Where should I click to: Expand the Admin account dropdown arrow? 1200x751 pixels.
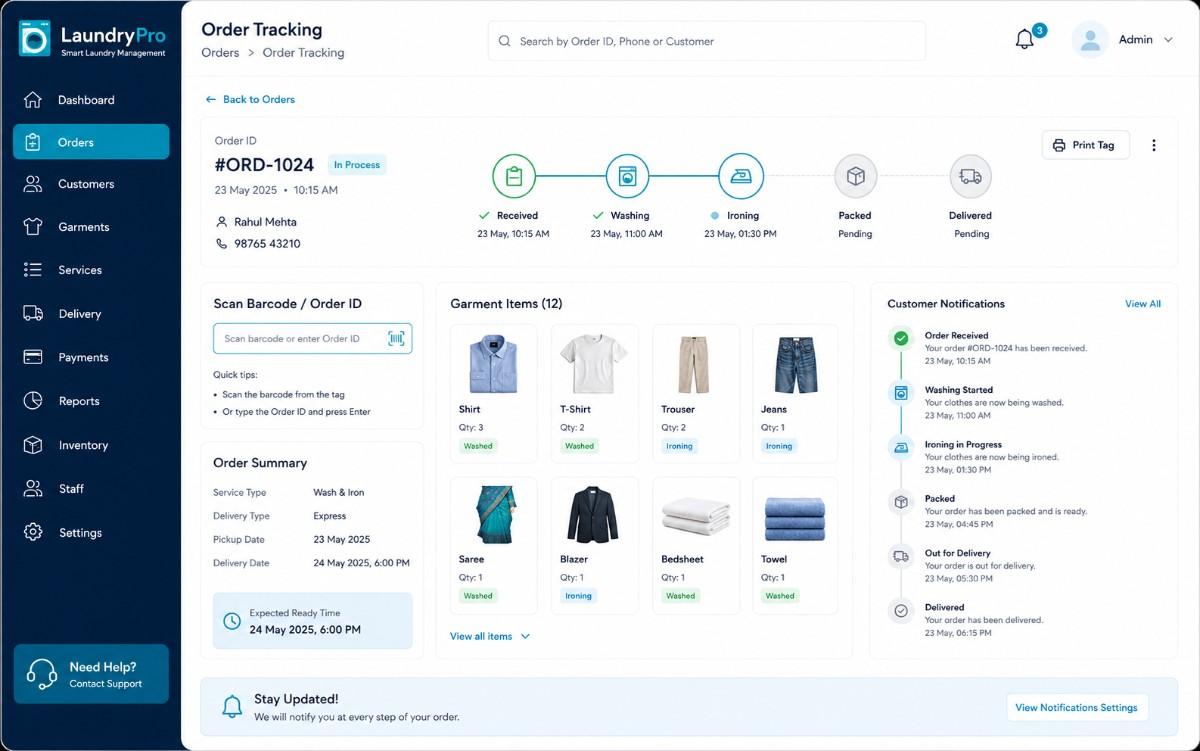coord(1168,40)
